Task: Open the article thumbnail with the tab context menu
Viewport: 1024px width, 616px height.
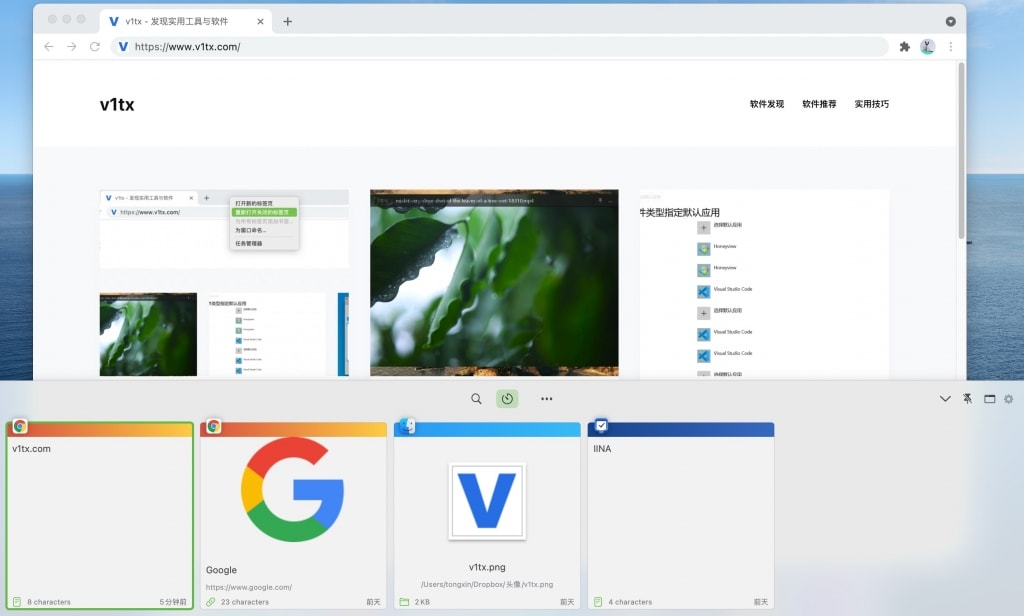Action: [x=224, y=229]
